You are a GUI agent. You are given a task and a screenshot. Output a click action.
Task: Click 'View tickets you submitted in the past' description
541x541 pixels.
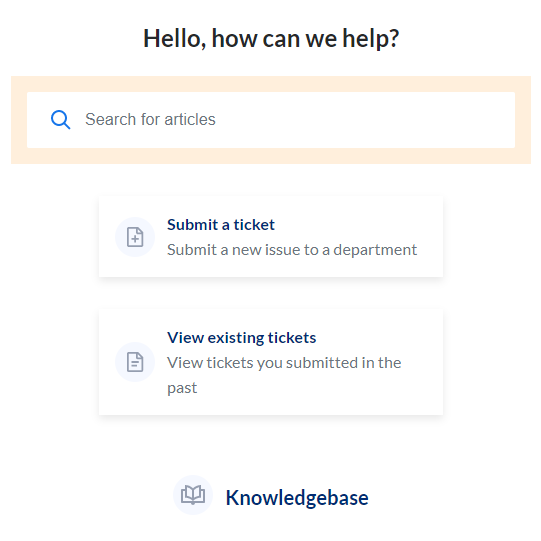pos(284,375)
